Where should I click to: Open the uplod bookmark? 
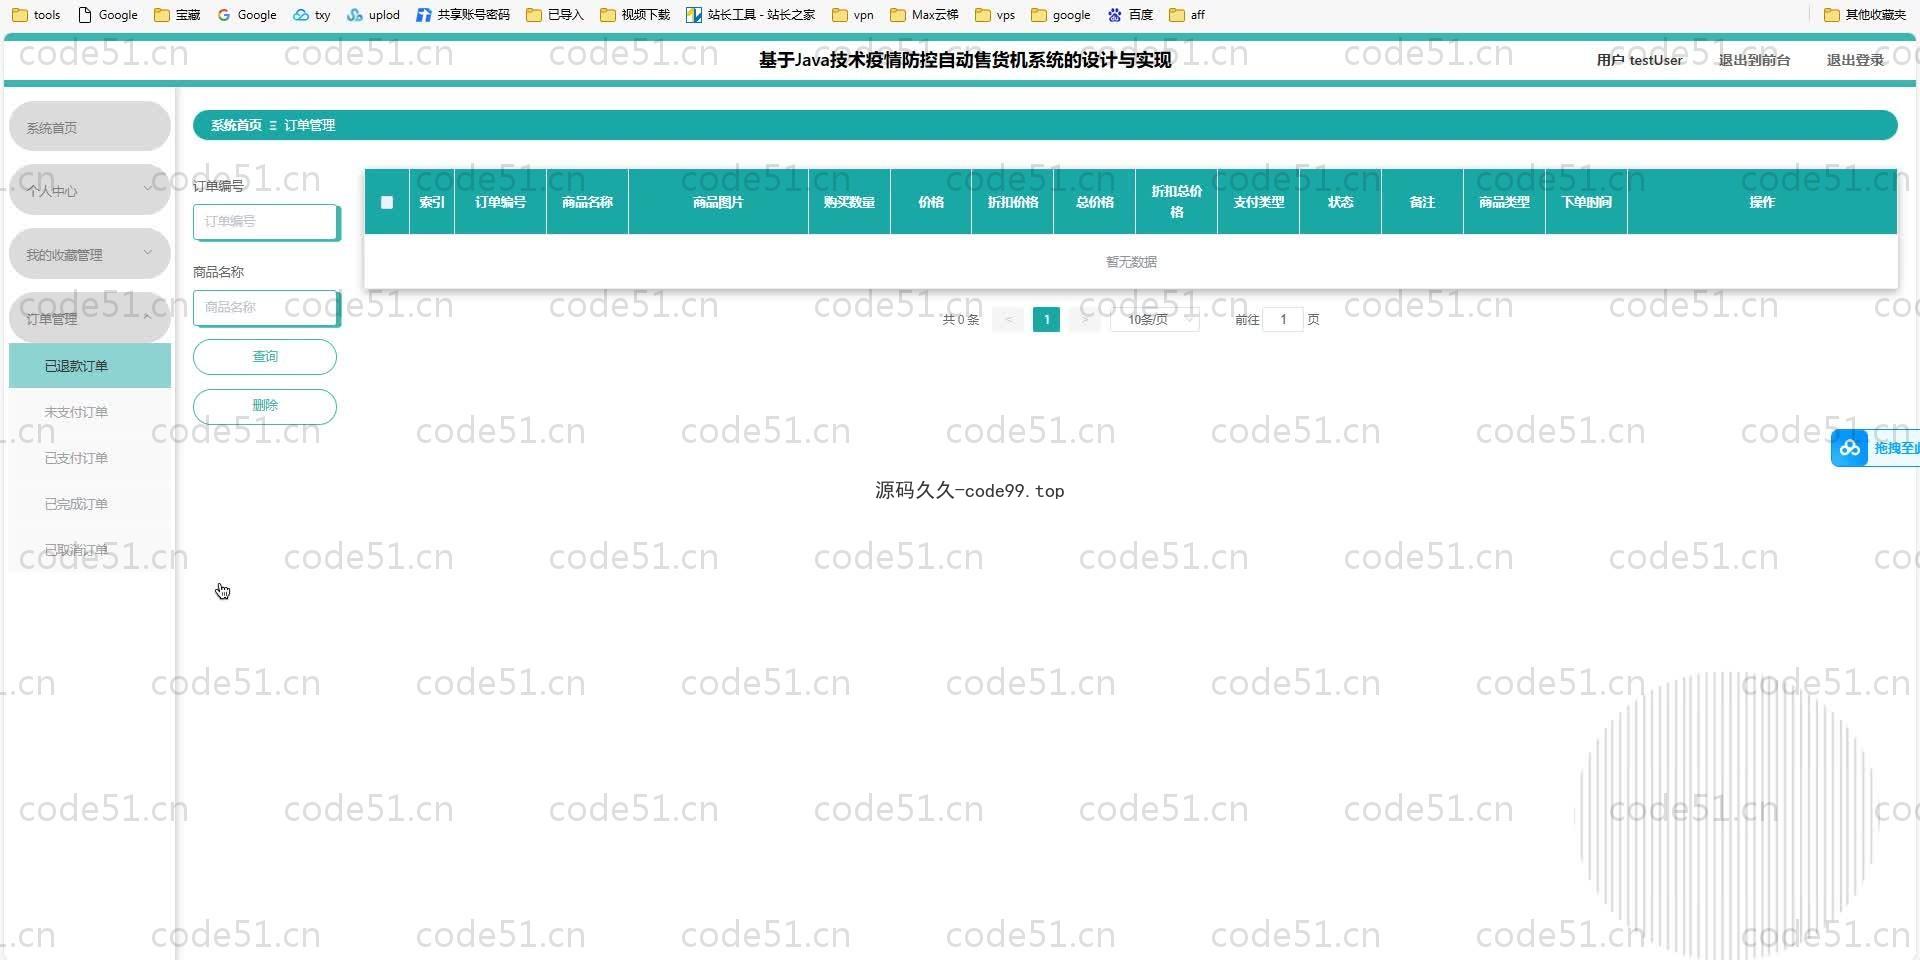[x=373, y=14]
